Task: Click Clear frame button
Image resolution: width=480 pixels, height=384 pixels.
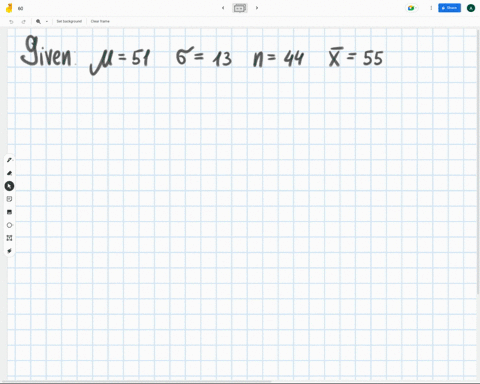Action: click(100, 21)
